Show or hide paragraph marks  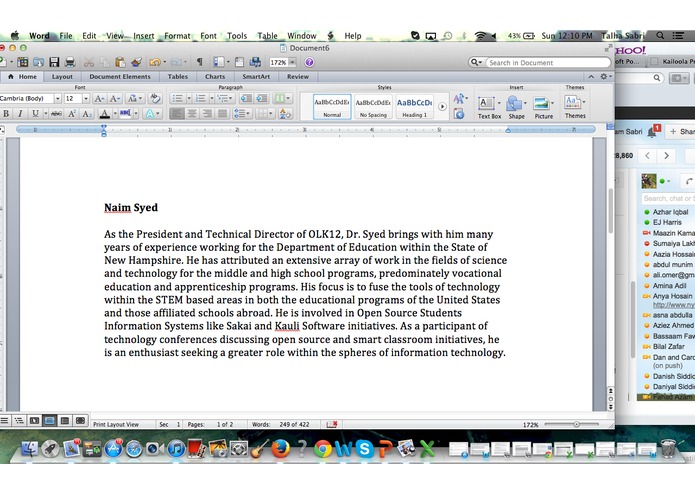point(199,62)
